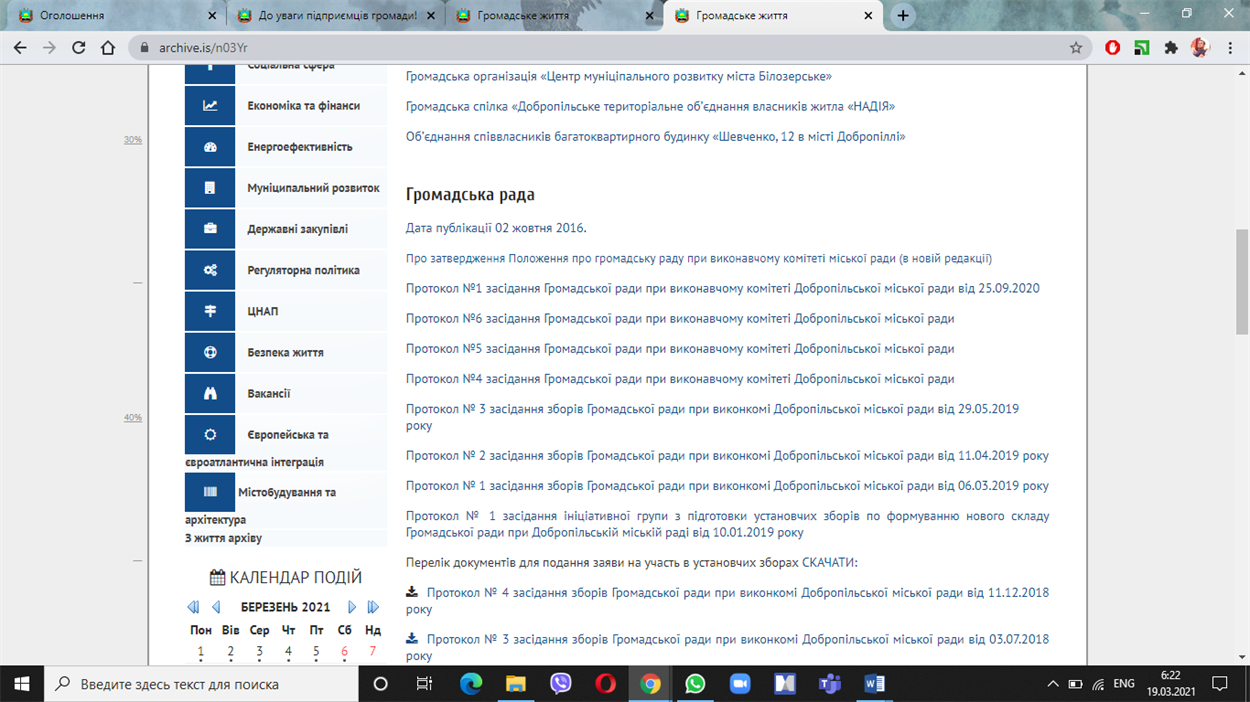Close the Оголошення tab
Screen dimensions: 1250x702
click(211, 16)
